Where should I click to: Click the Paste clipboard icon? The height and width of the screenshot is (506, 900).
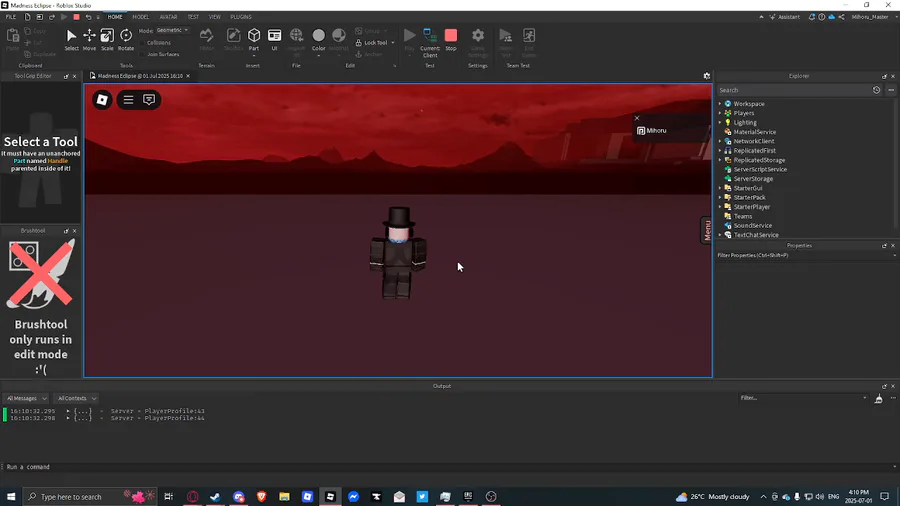(13, 39)
